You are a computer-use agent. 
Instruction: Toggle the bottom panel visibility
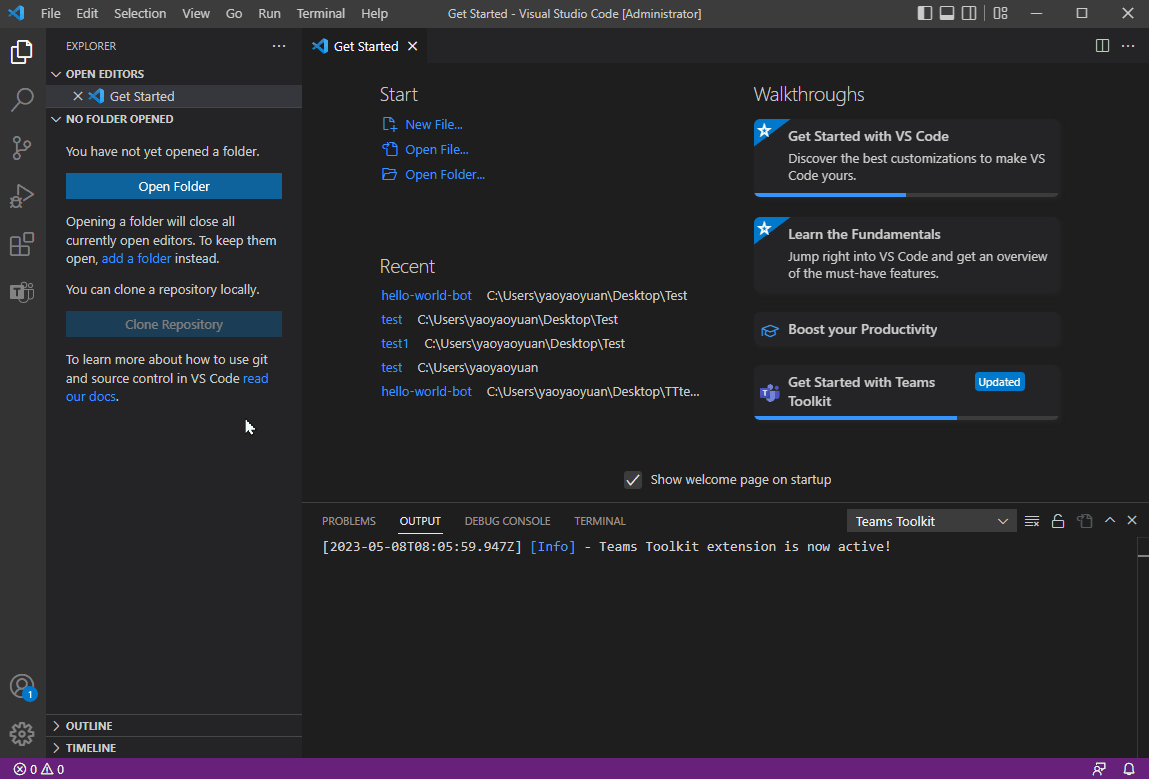pyautogui.click(x=947, y=13)
